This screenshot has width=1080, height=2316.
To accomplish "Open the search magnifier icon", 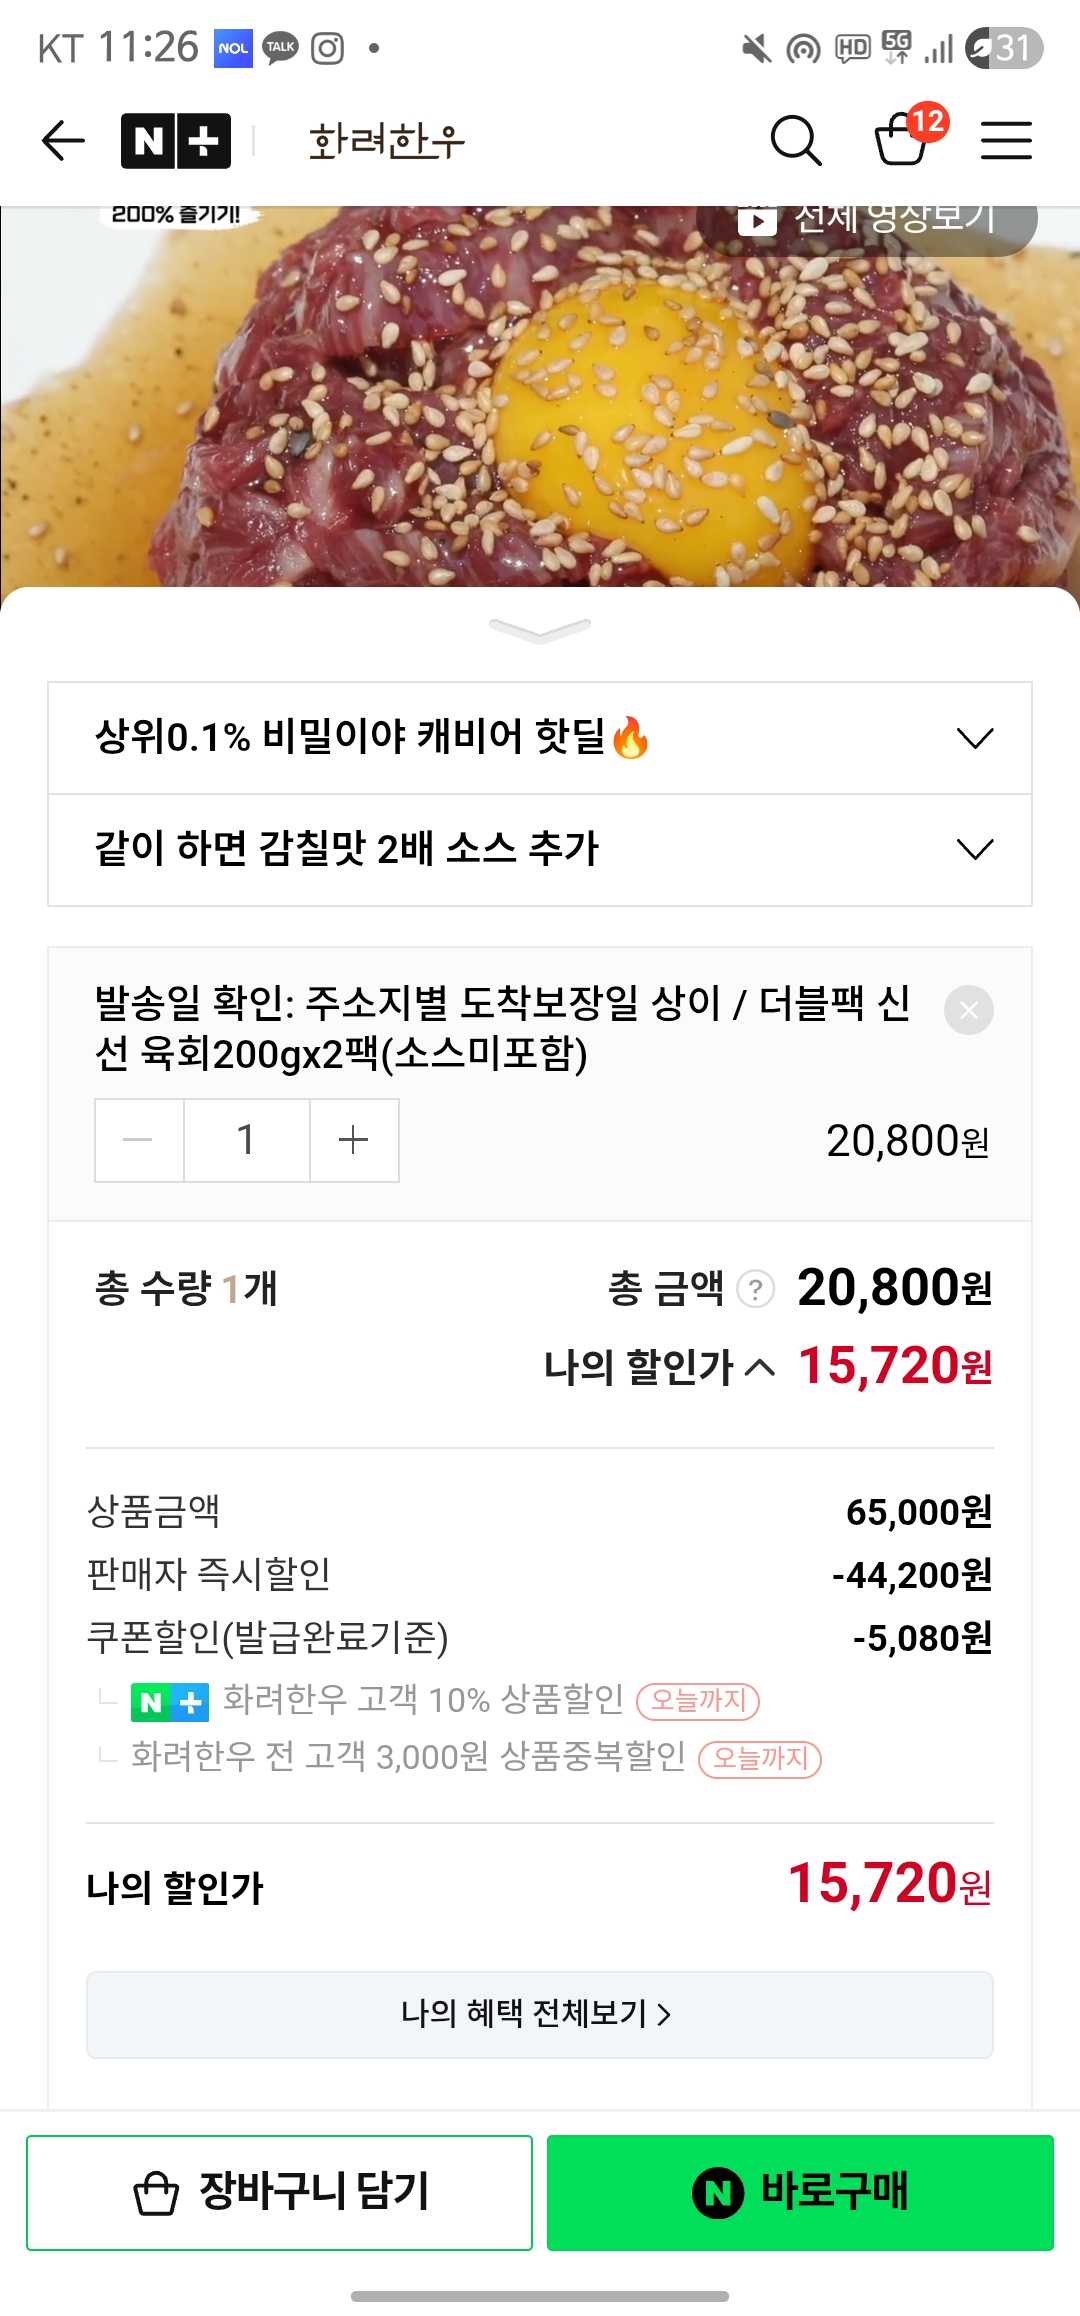I will pyautogui.click(x=796, y=140).
